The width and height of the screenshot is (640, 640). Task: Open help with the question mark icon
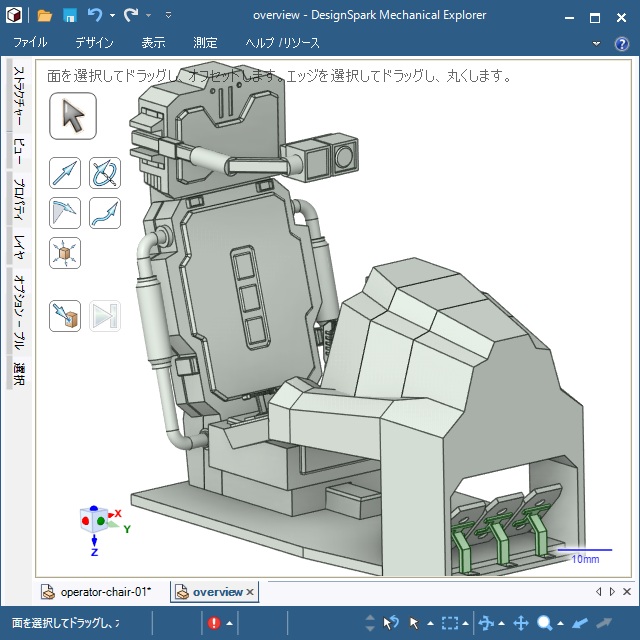coord(622,44)
